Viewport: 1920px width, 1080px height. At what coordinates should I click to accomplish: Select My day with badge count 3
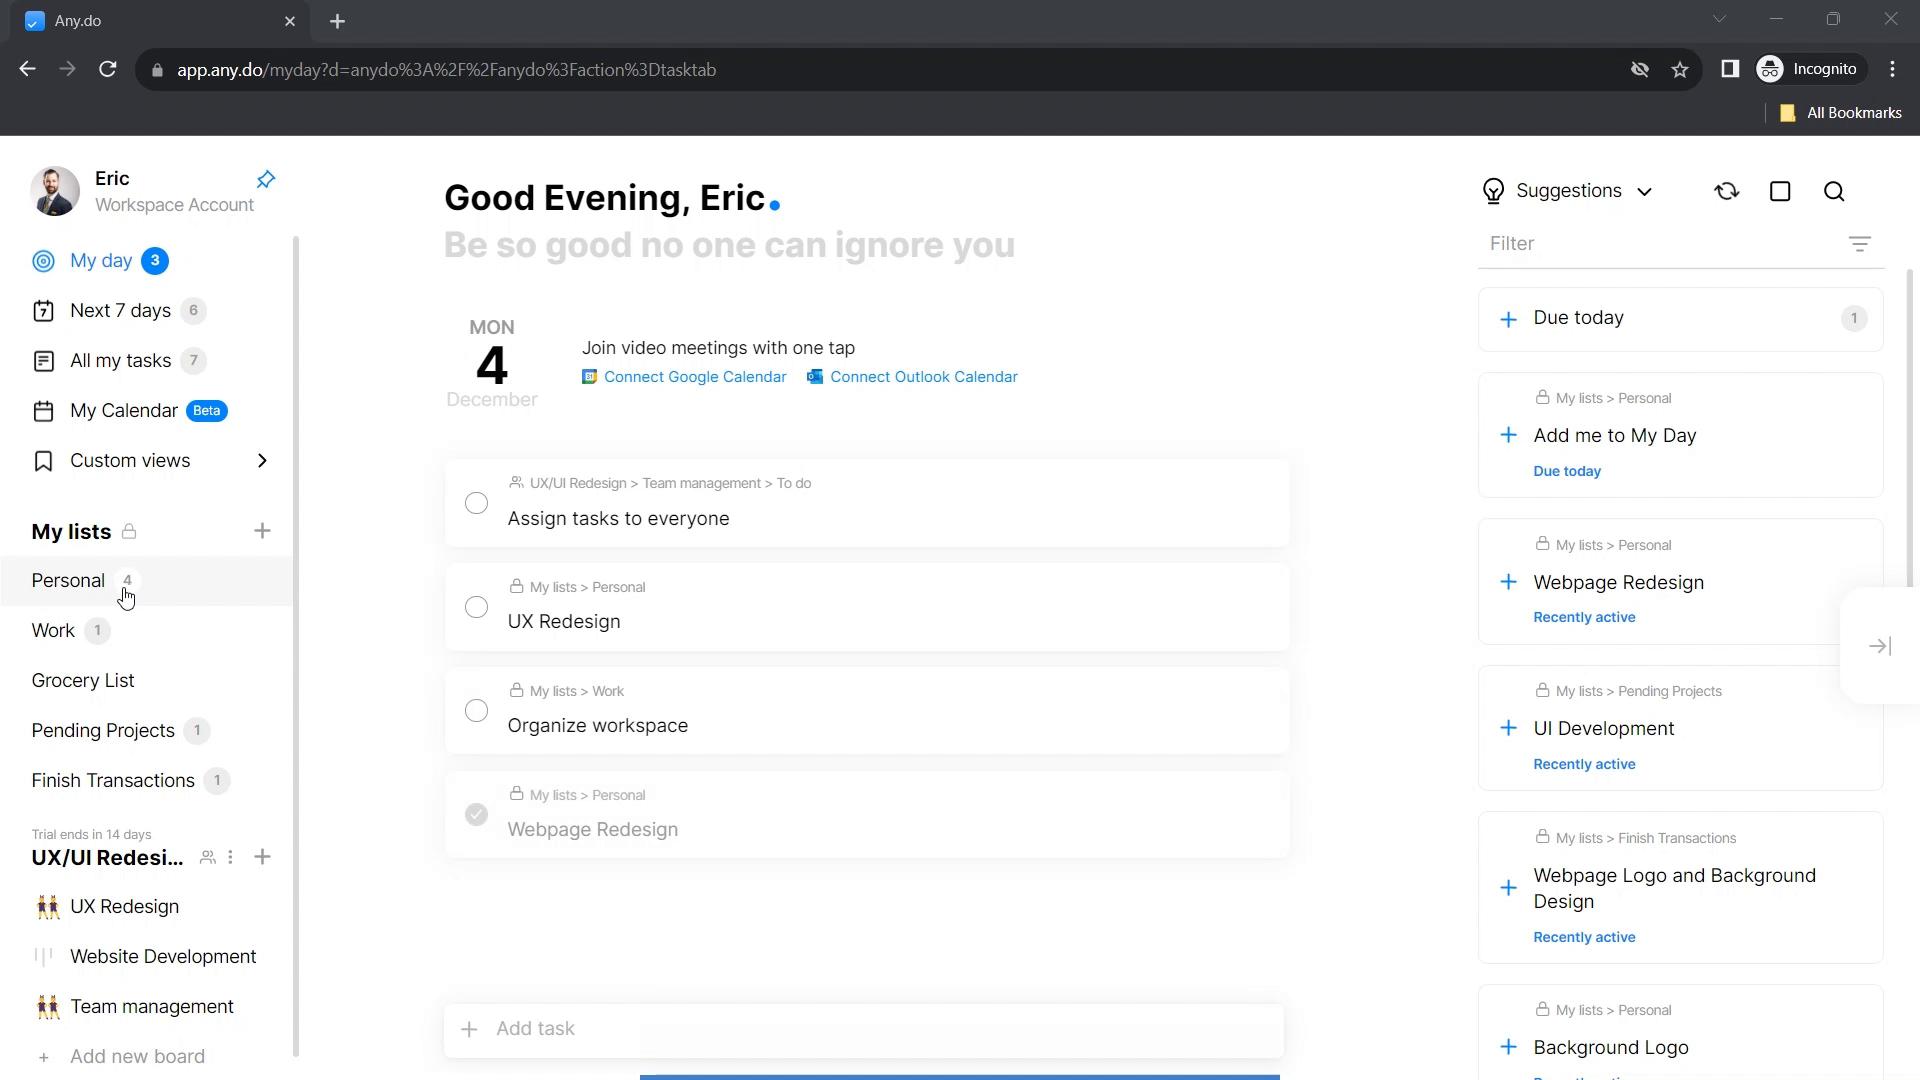(100, 260)
